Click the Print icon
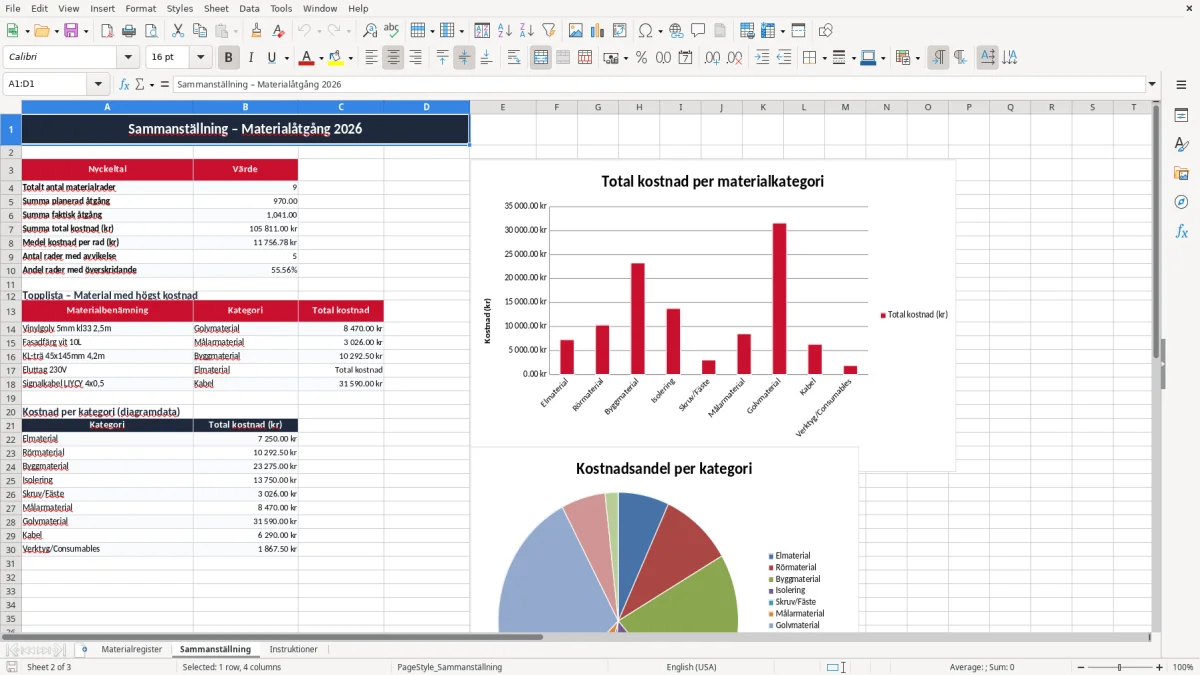The height and width of the screenshot is (675, 1200). [x=129, y=31]
